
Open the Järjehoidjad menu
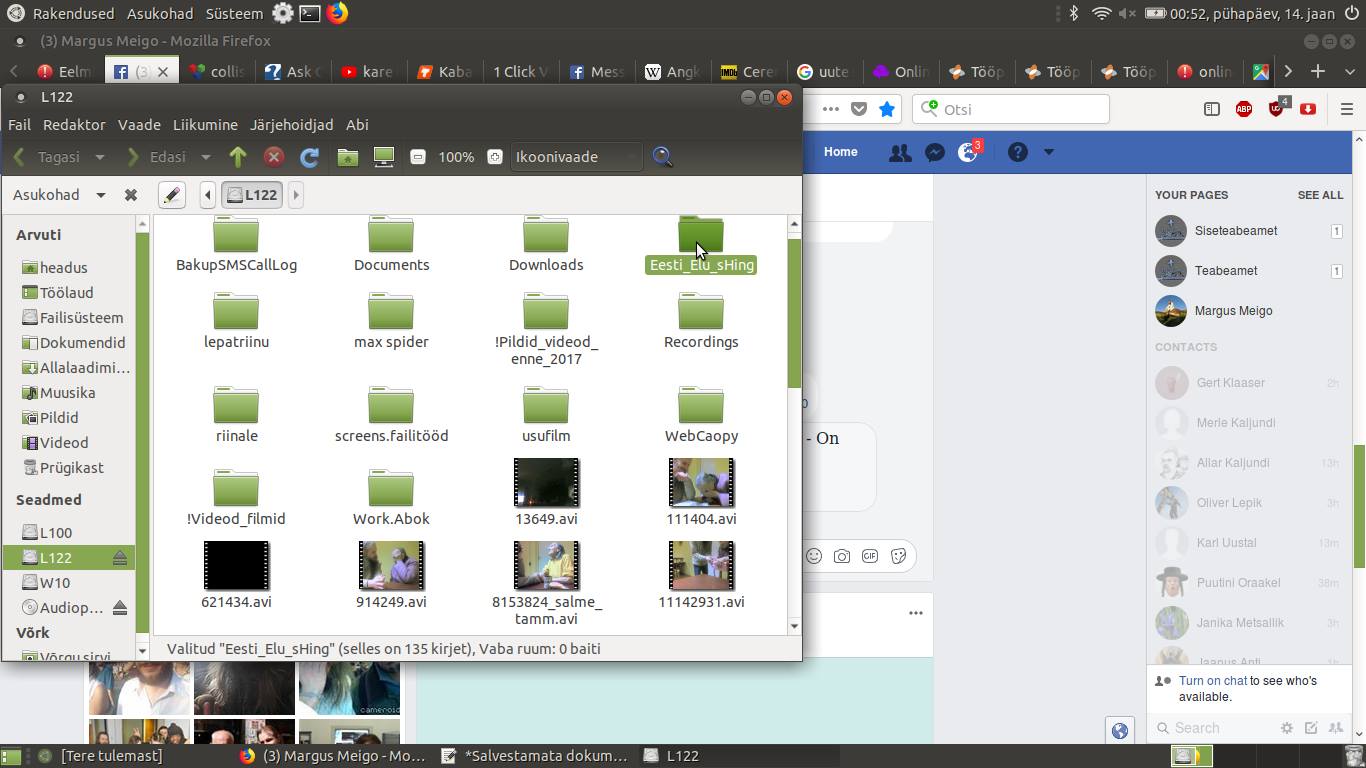click(x=291, y=125)
